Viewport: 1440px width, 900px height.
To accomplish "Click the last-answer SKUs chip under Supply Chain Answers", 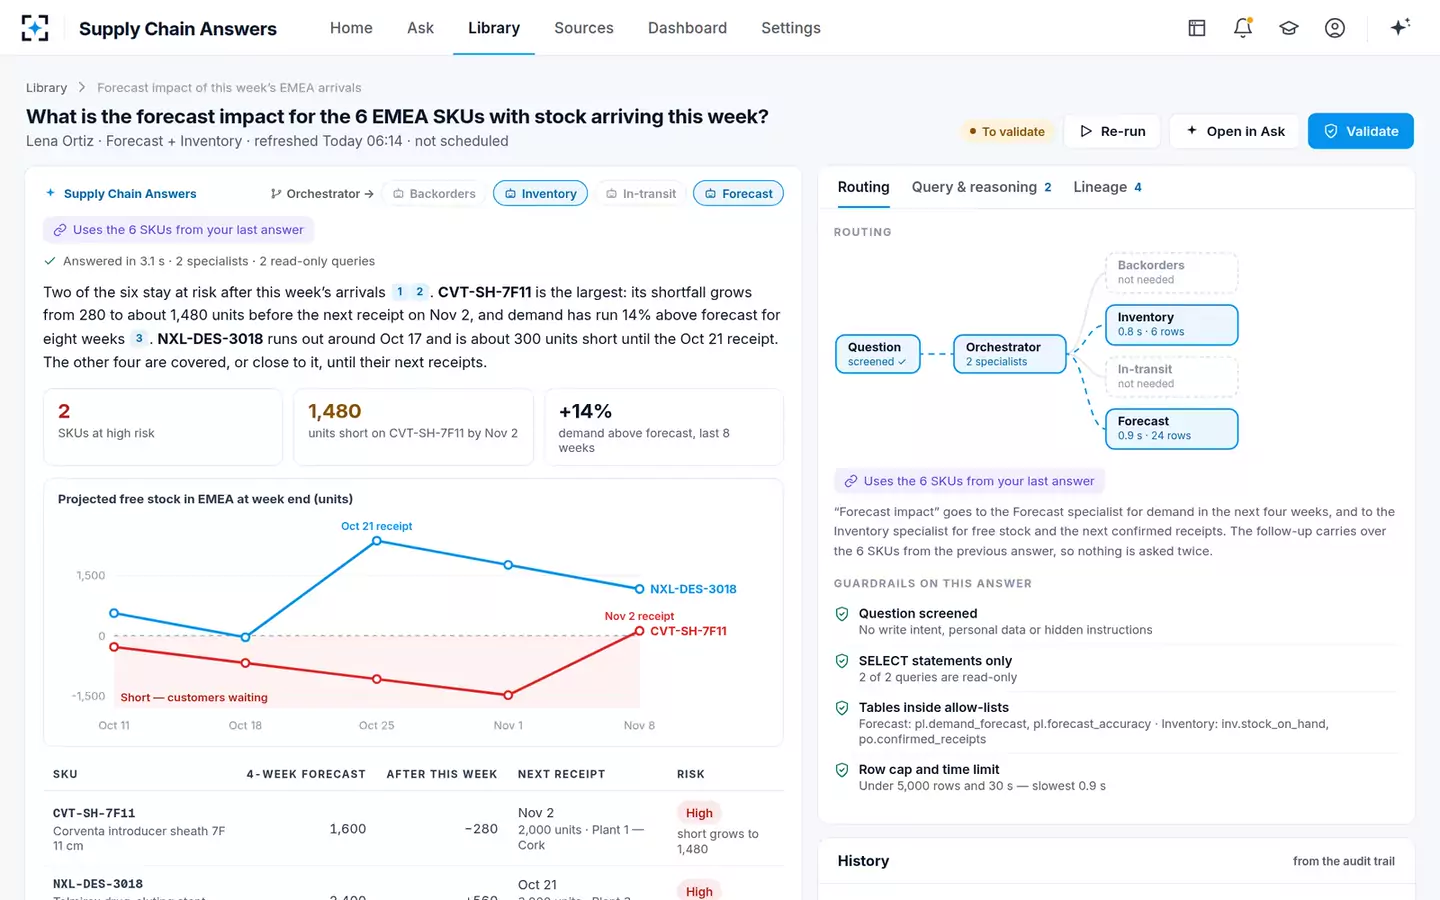I will 178,230.
